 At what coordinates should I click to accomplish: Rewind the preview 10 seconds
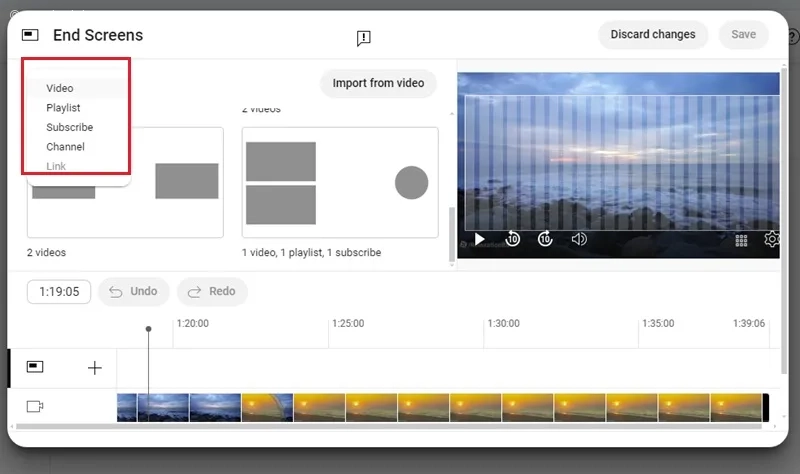click(512, 238)
